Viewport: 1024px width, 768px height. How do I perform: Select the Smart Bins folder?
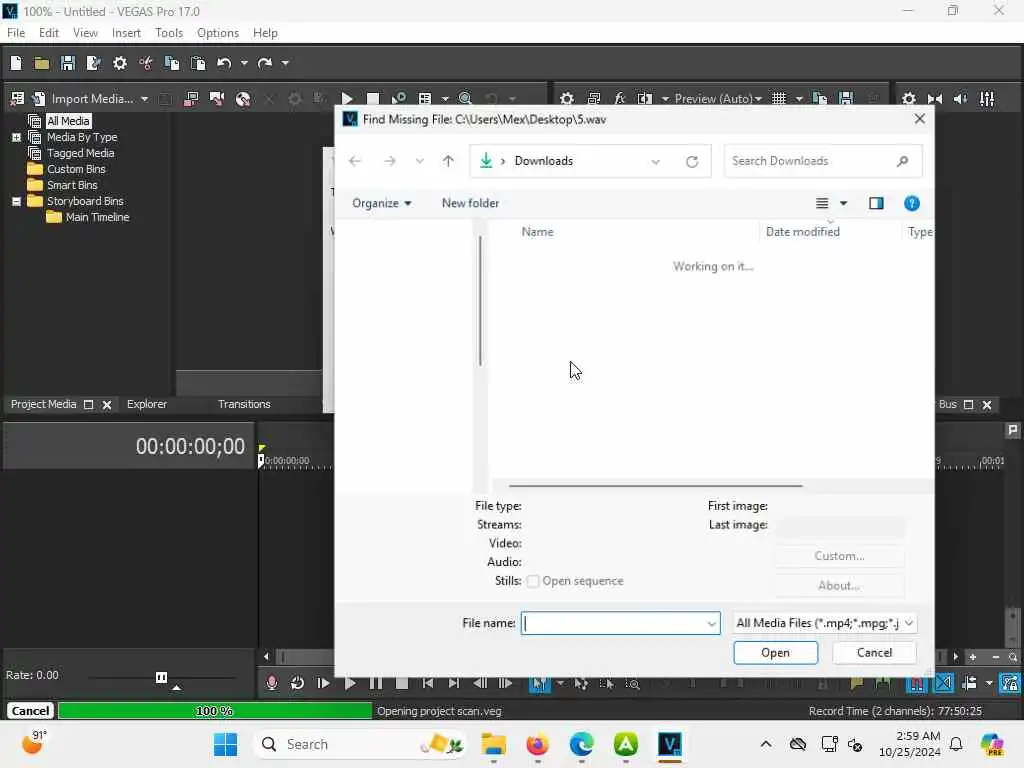point(72,185)
